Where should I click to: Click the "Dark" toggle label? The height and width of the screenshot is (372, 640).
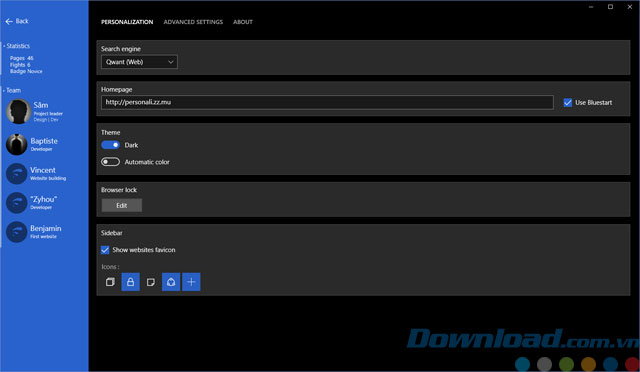pyautogui.click(x=131, y=145)
